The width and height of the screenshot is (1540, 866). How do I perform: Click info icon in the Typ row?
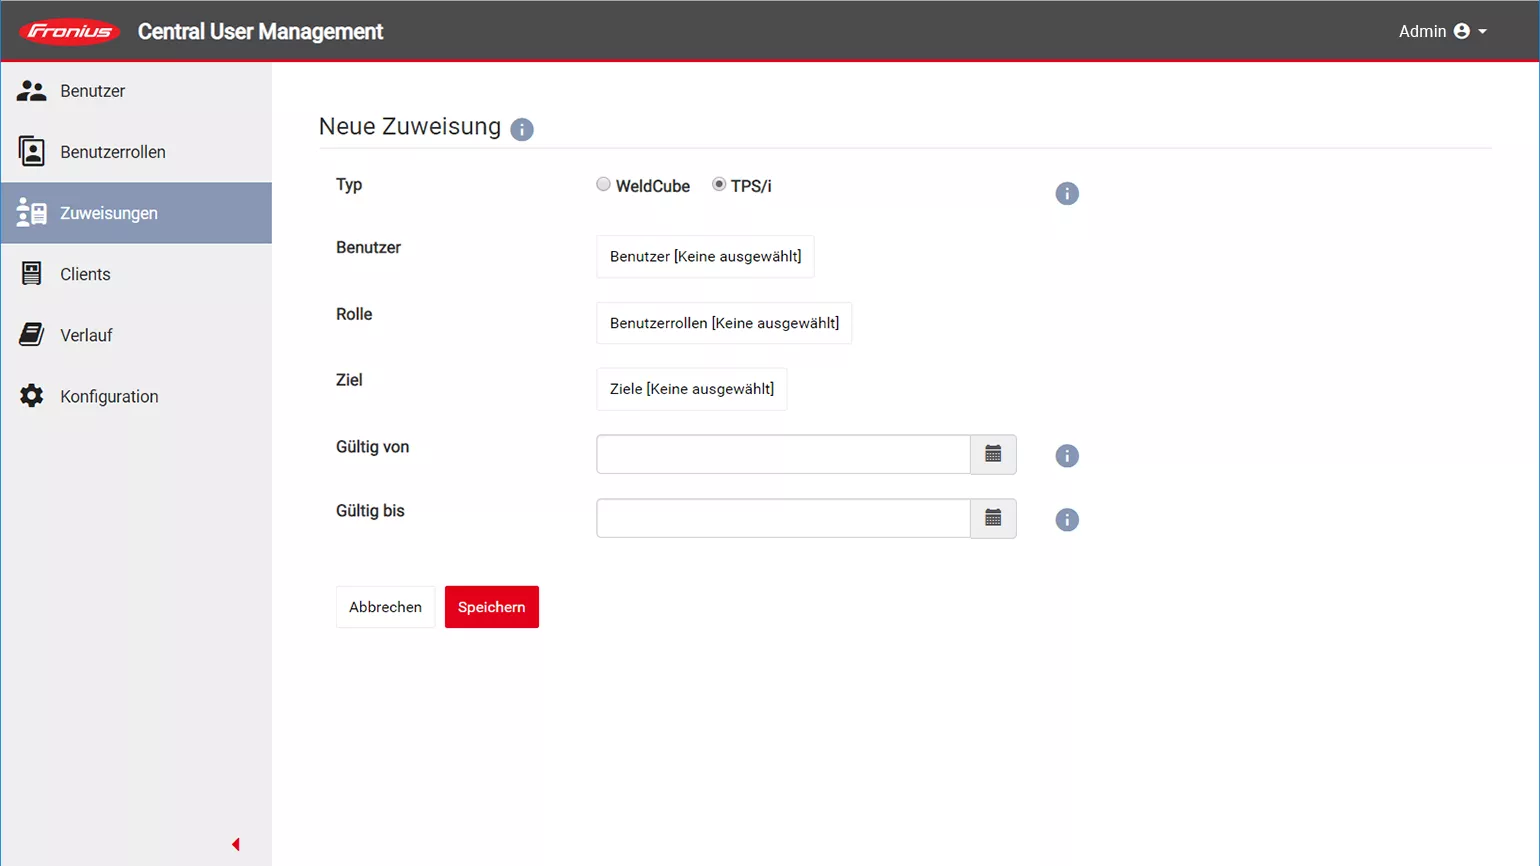pyautogui.click(x=1067, y=194)
